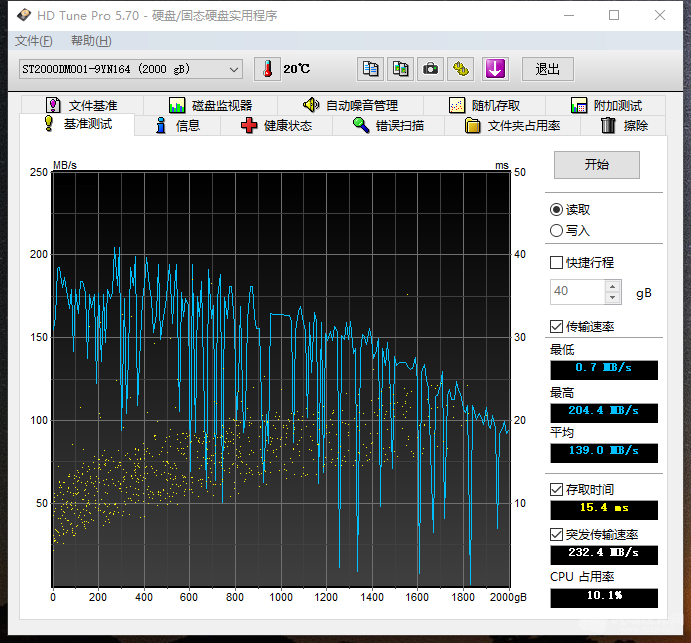The image size is (691, 643).
Task: Click the 15.4 ms access time value
Action: [x=604, y=510]
